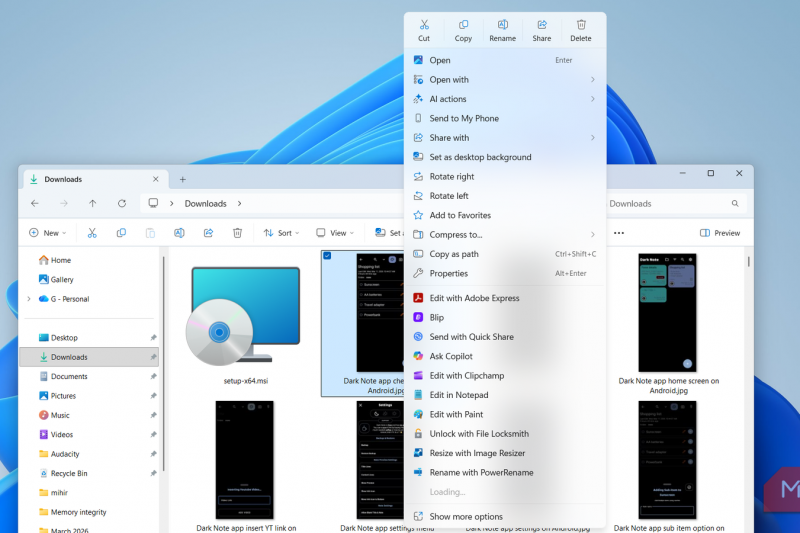The width and height of the screenshot is (800, 533).
Task: Click the toolbar Delete trash icon
Action: point(237,233)
